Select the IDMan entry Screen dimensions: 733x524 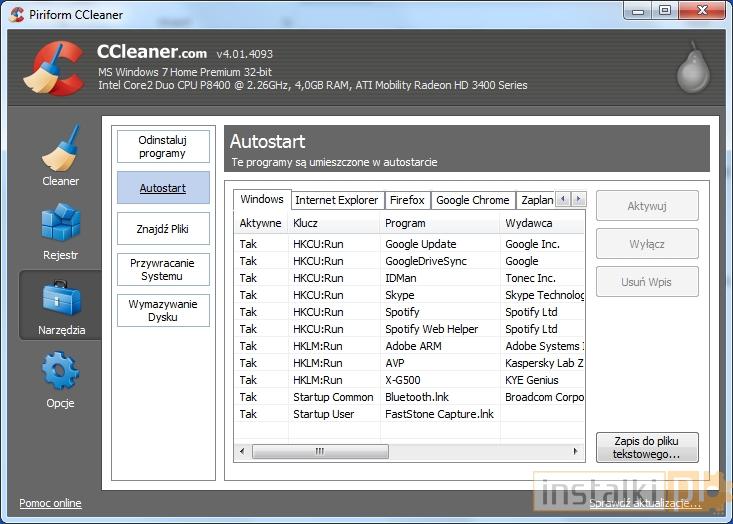click(409, 278)
